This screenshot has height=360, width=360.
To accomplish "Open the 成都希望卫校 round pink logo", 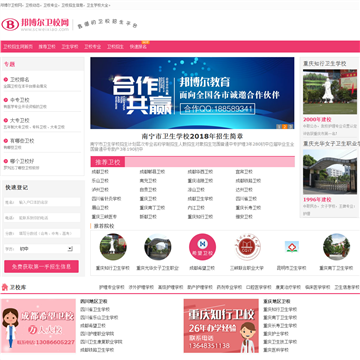I will 202,247.
